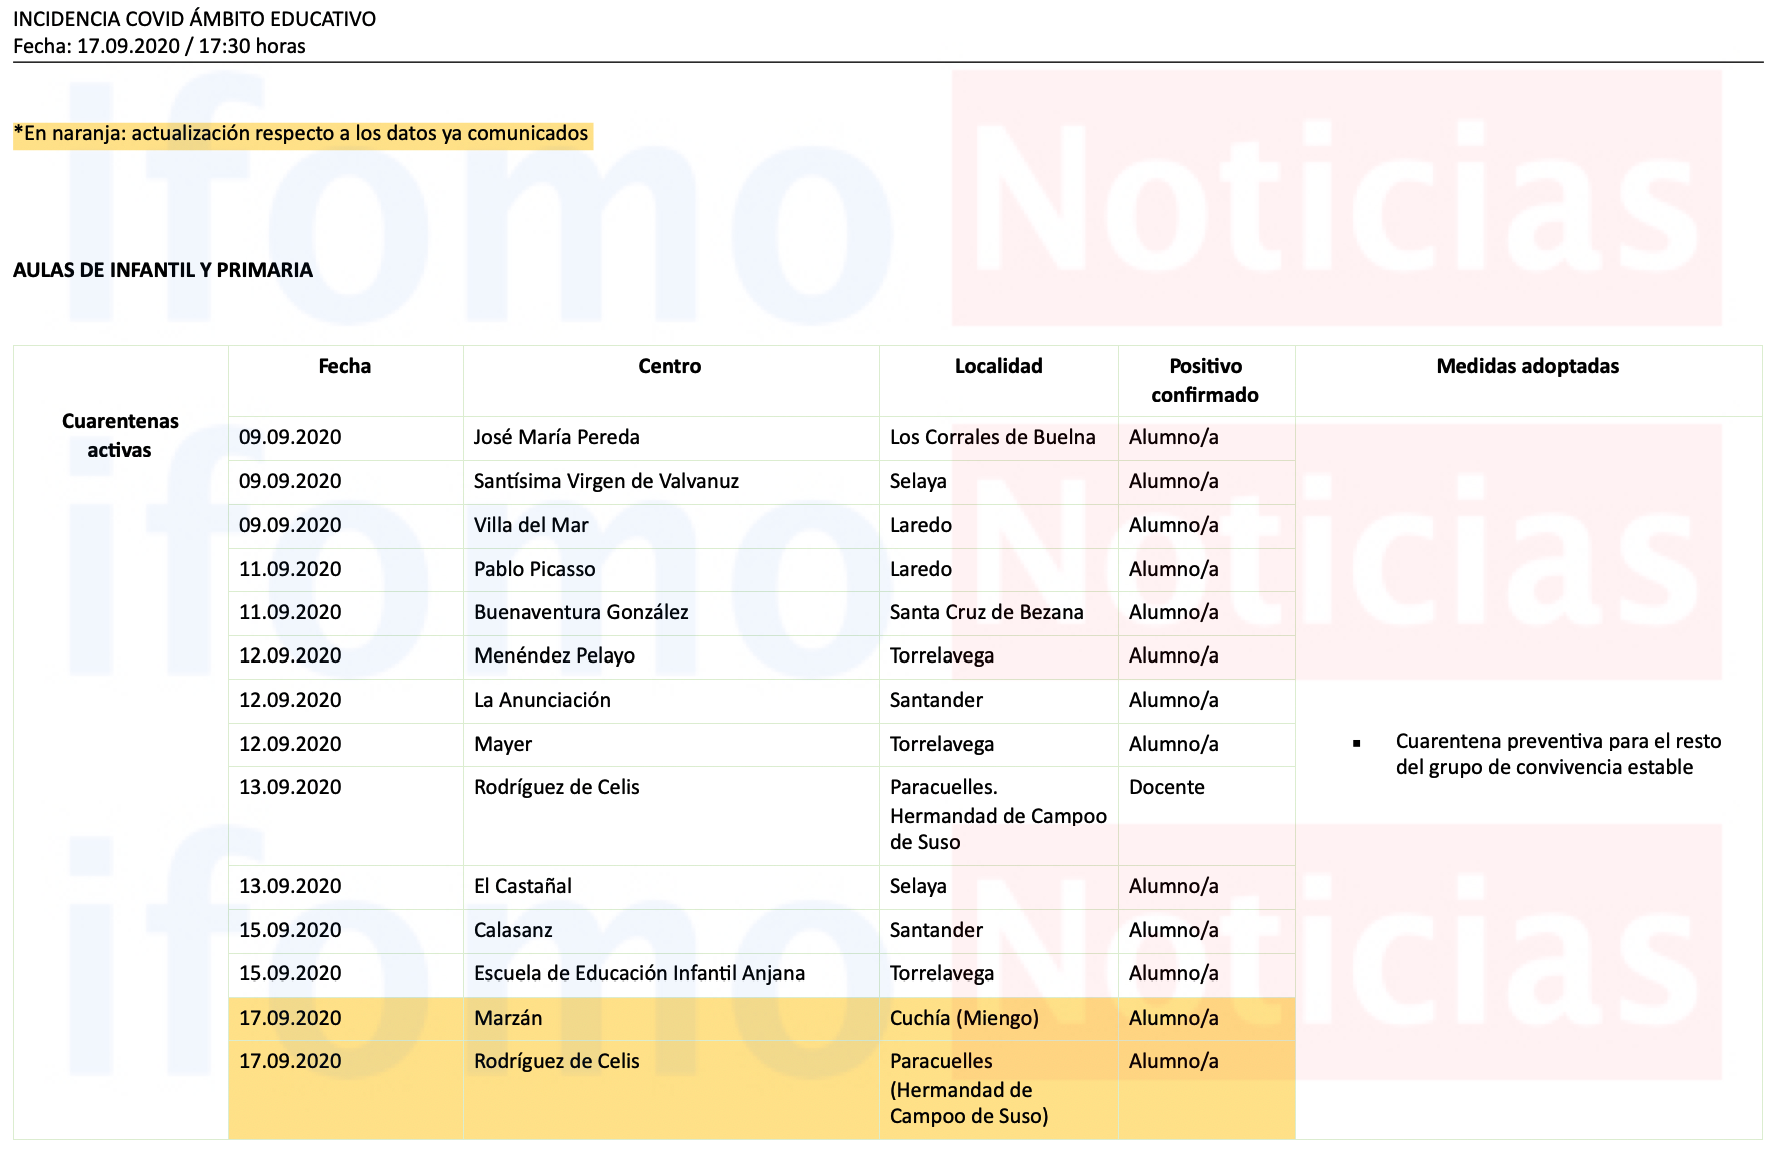The image size is (1780, 1156).
Task: Click the 'Villa del Mar' centro cell
Action: [x=531, y=525]
